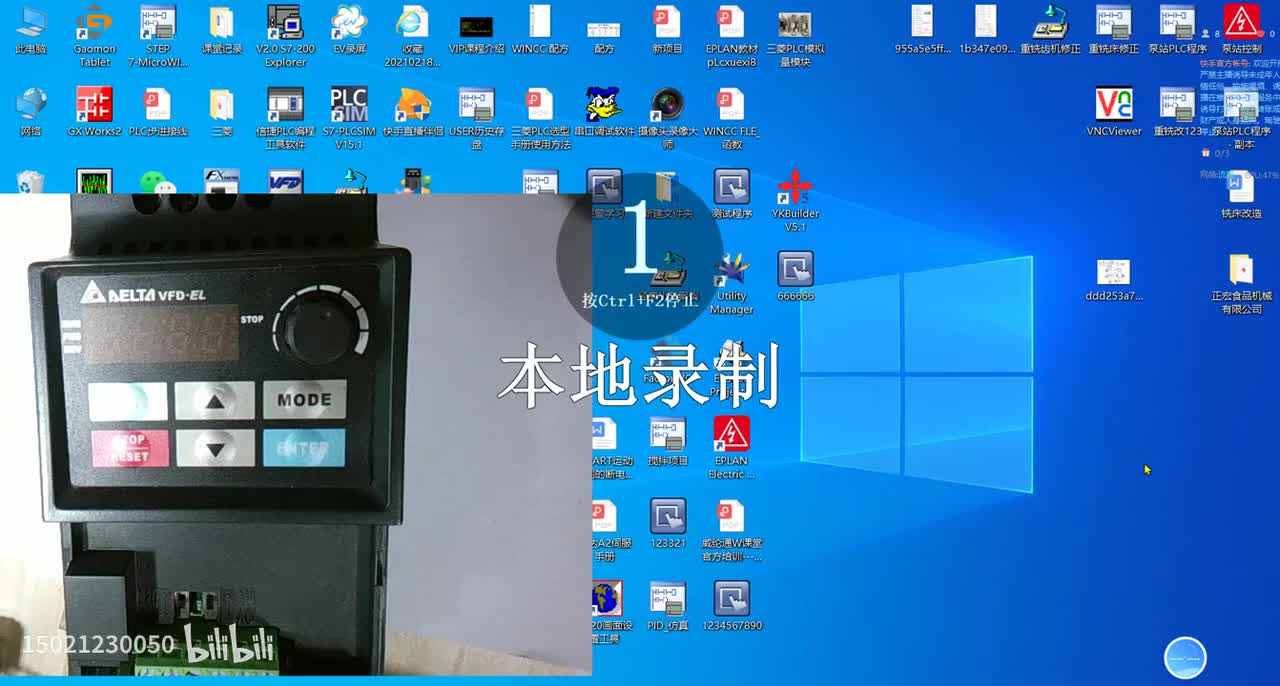Open the VIP课程介绍 file
This screenshot has width=1280, height=686.
click(476, 30)
